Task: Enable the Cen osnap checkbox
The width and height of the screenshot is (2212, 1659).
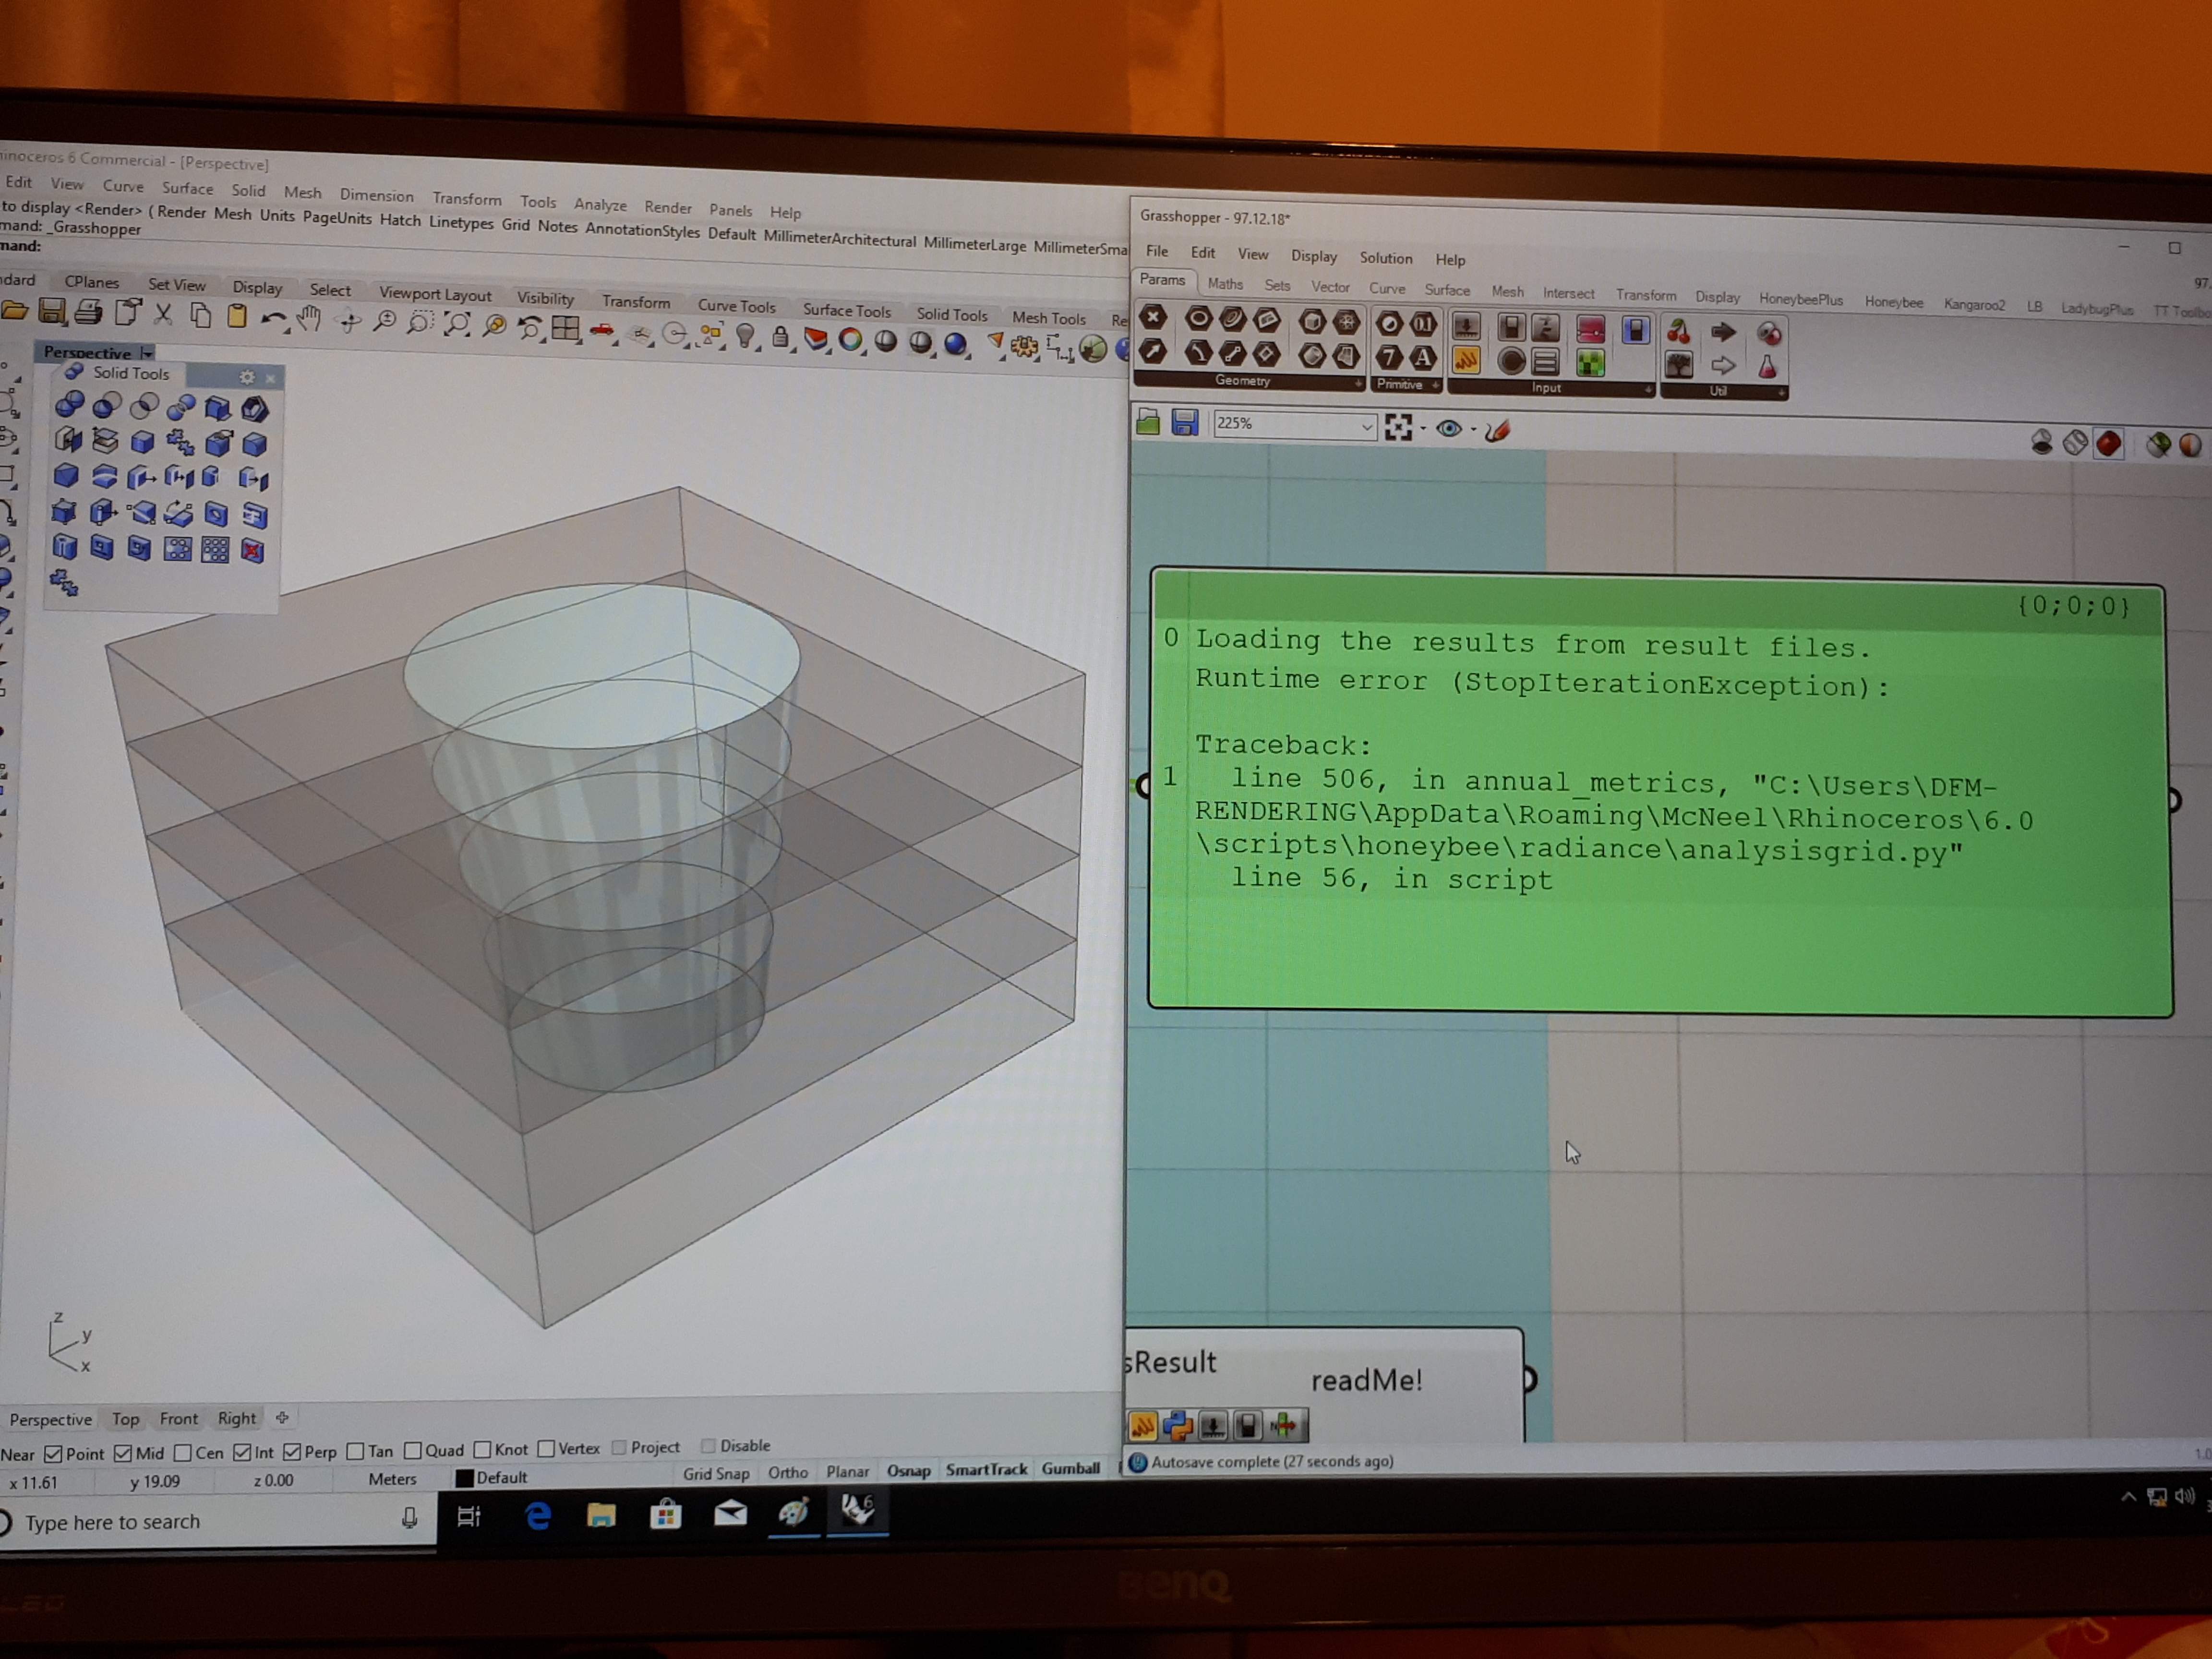Action: point(182,1453)
